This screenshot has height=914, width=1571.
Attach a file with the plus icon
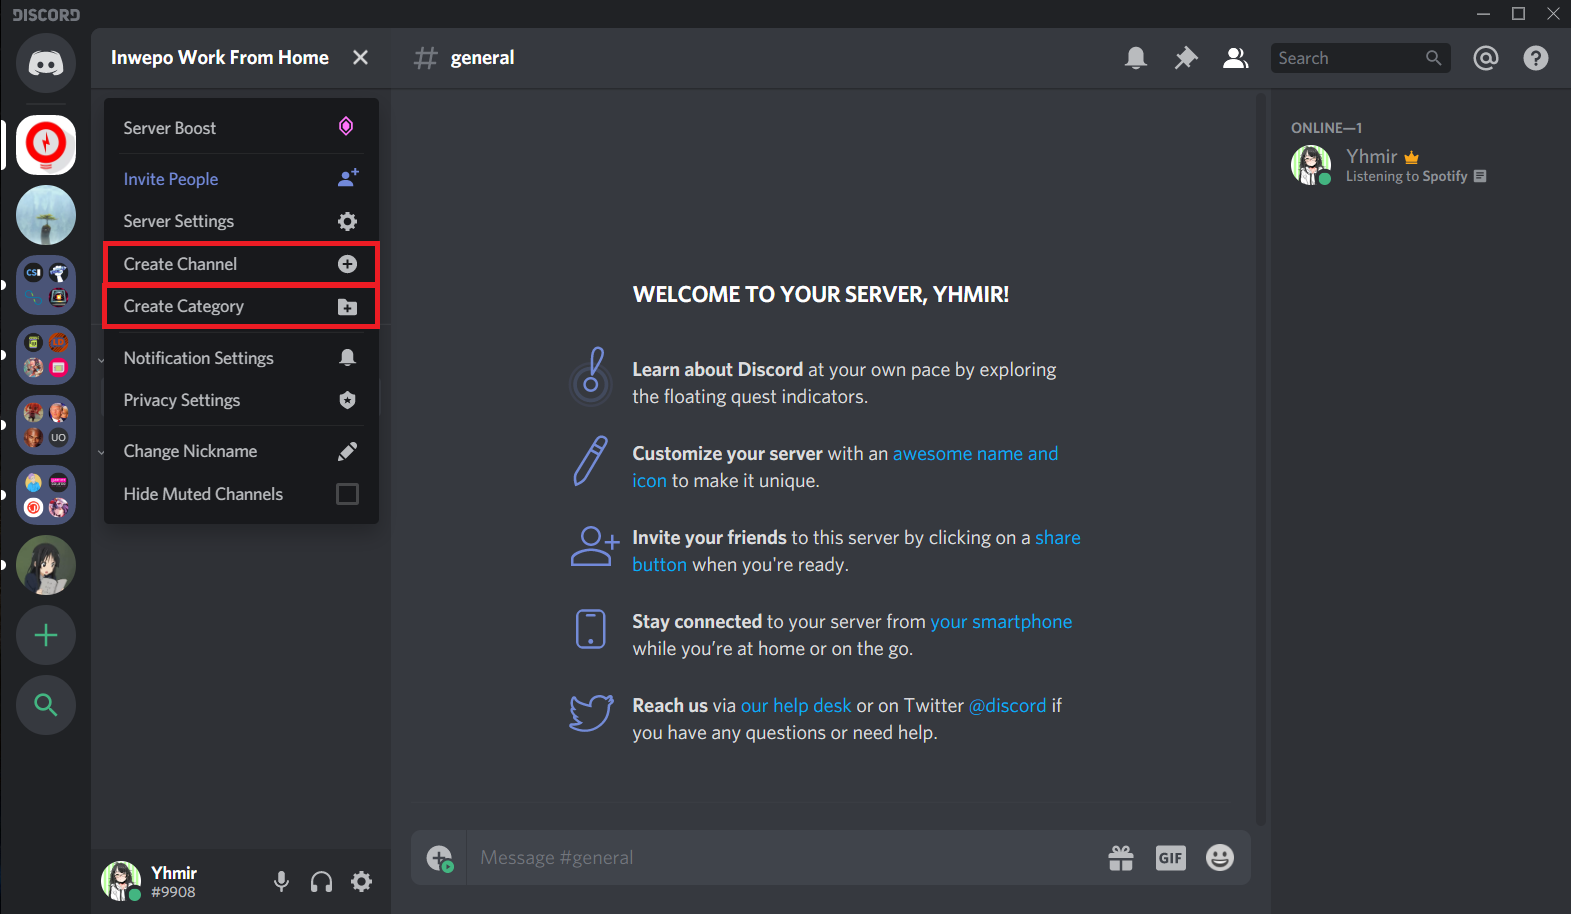pyautogui.click(x=440, y=858)
